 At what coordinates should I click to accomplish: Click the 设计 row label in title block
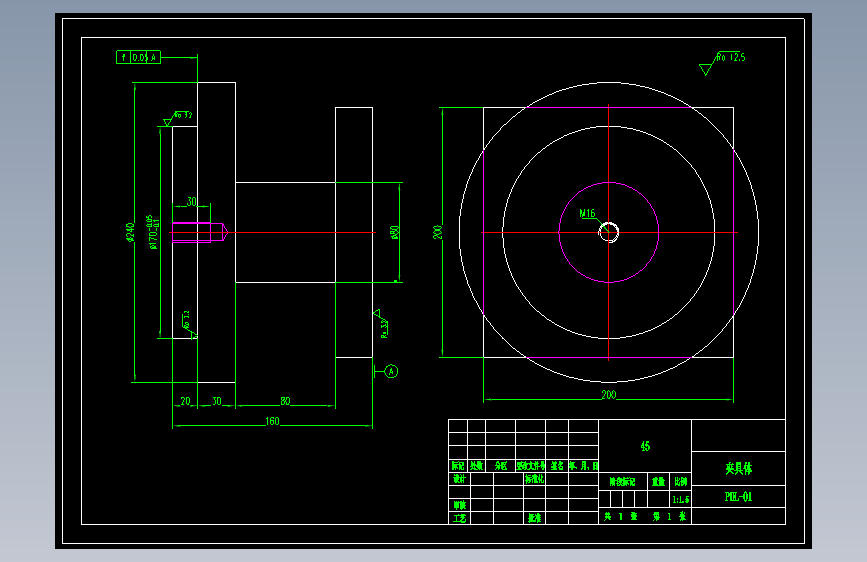tap(459, 479)
